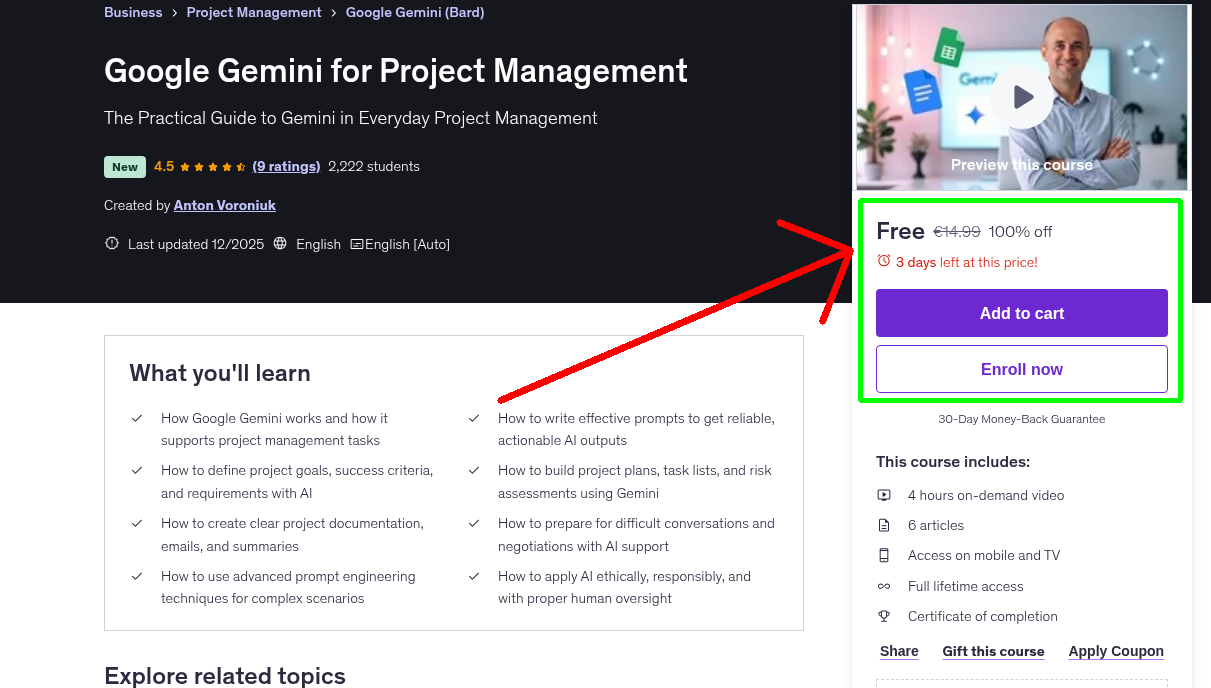
Task: Open the Project Management category
Action: (253, 12)
